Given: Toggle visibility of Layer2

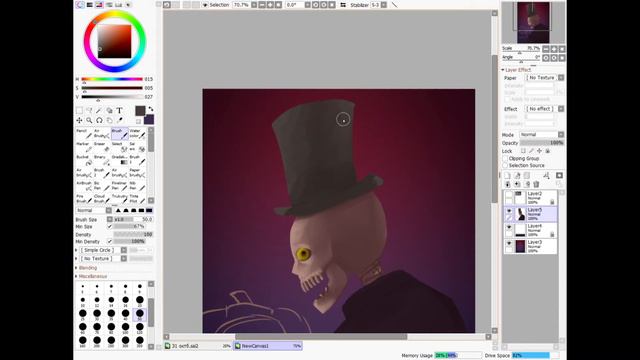Looking at the screenshot, I should coord(509,195).
